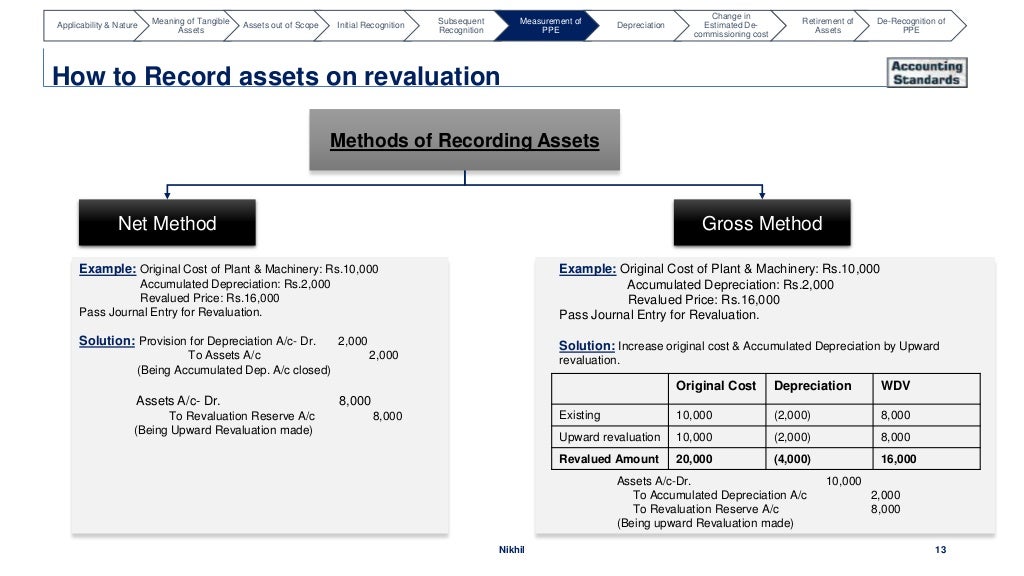Click '(Being Upward Revaluation made)' narration under Net Method
1024x576 pixels.
(x=223, y=430)
